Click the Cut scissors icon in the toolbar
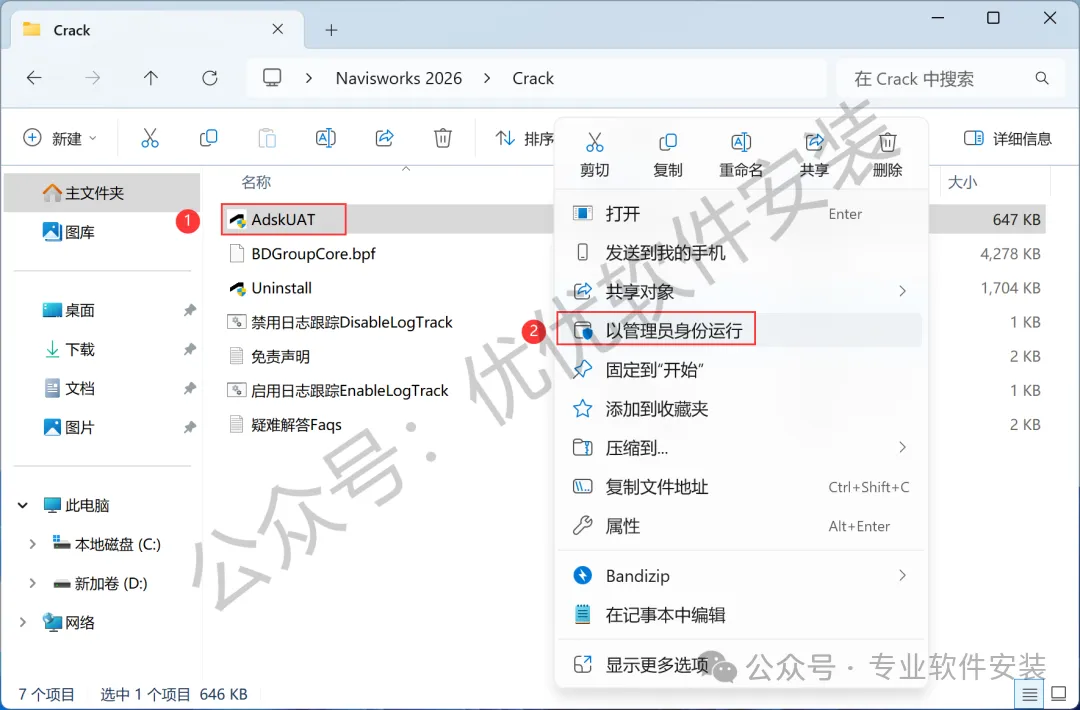 [149, 138]
